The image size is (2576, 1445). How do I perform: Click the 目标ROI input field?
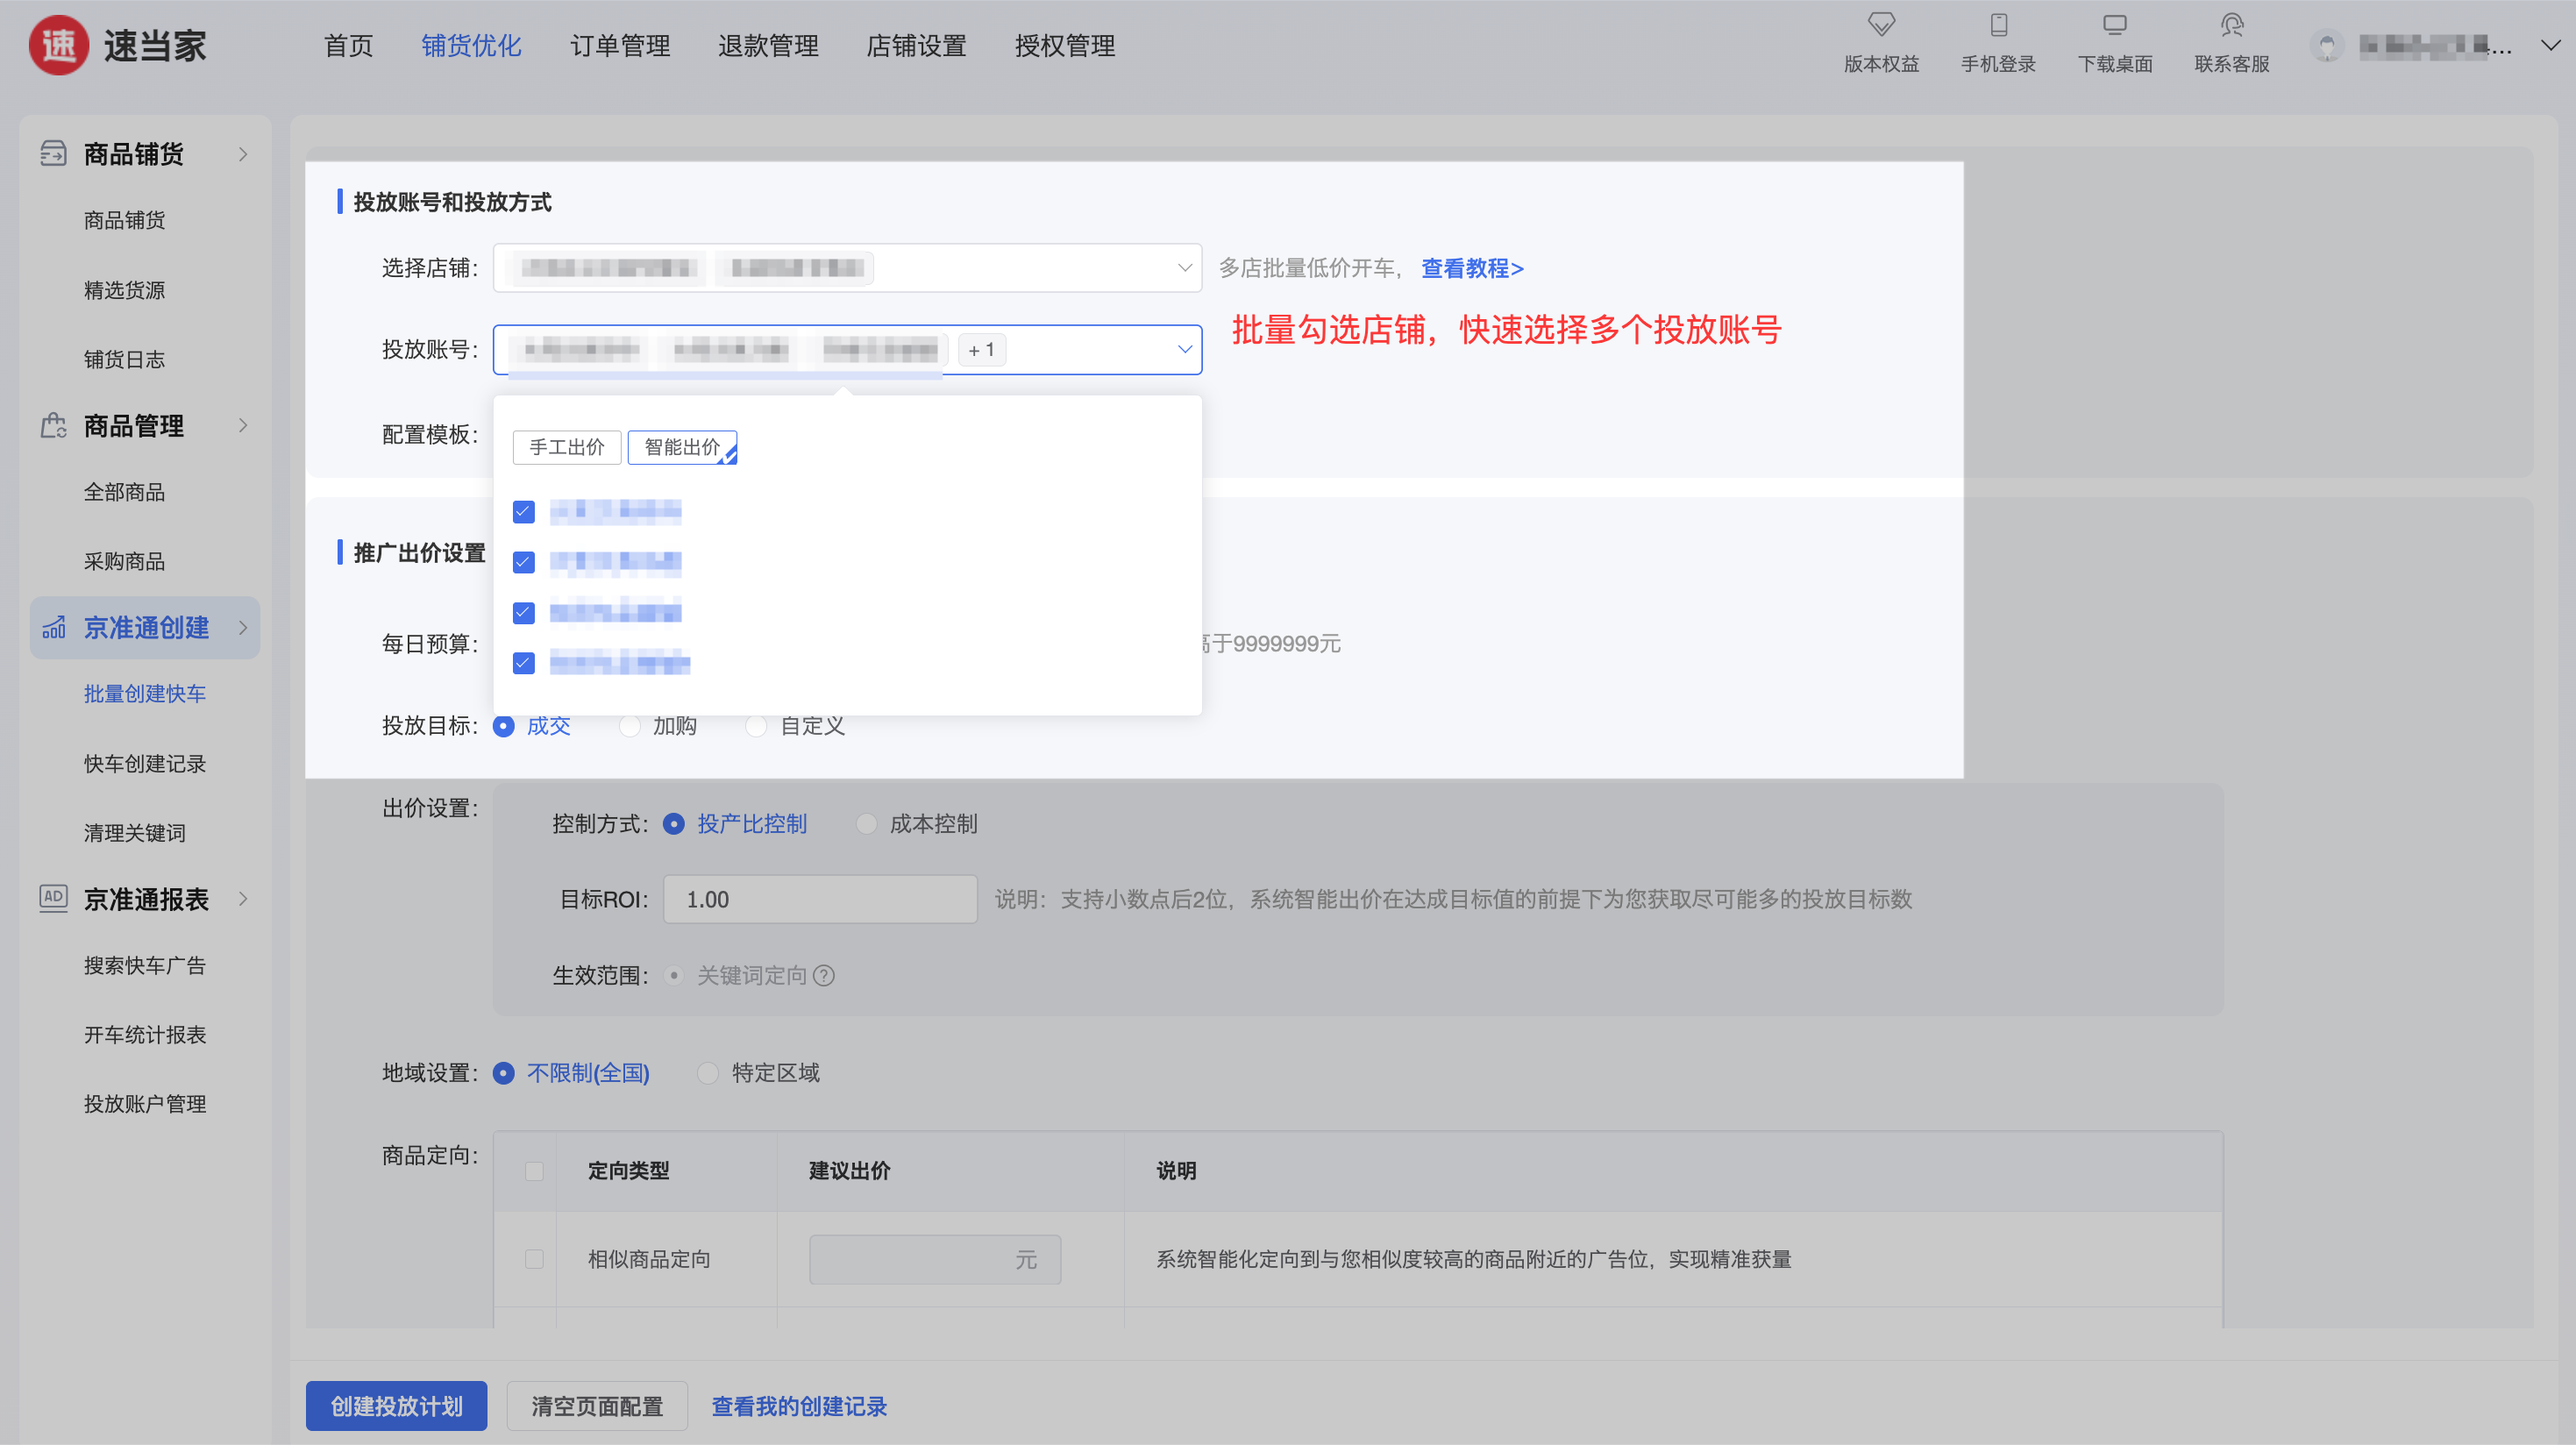point(819,899)
